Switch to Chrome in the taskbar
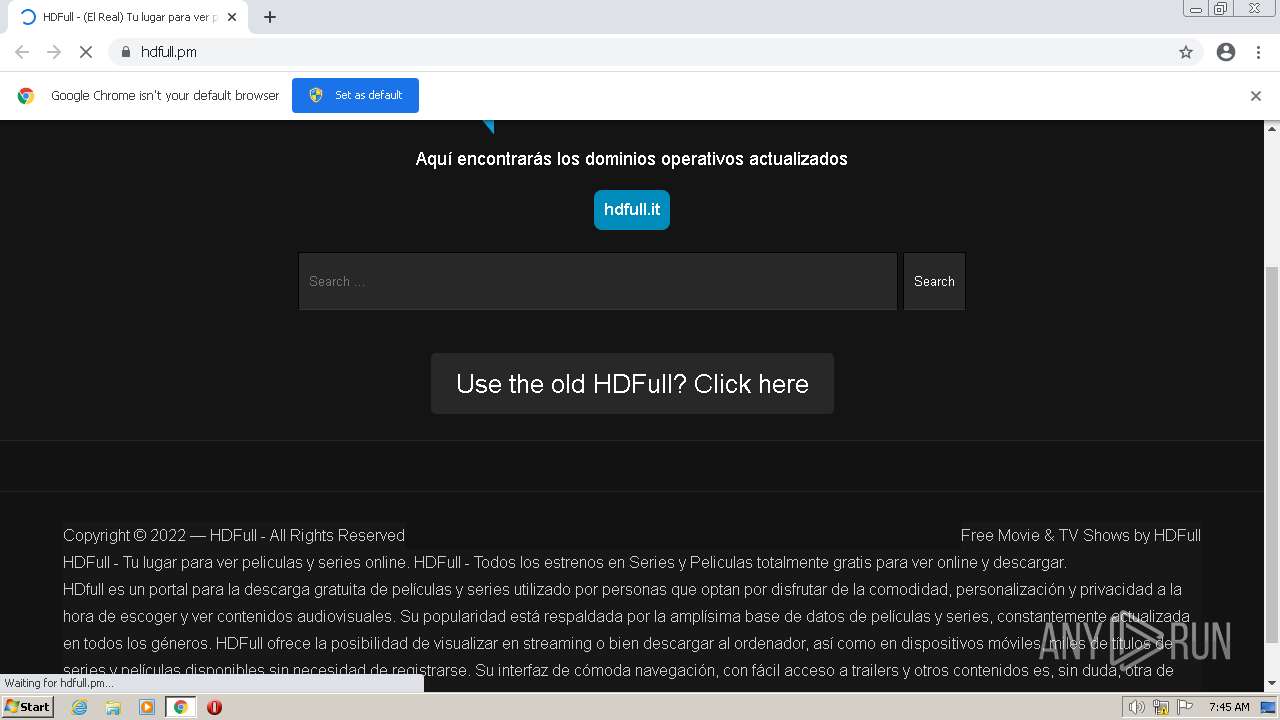This screenshot has width=1280, height=720. pyautogui.click(x=180, y=707)
